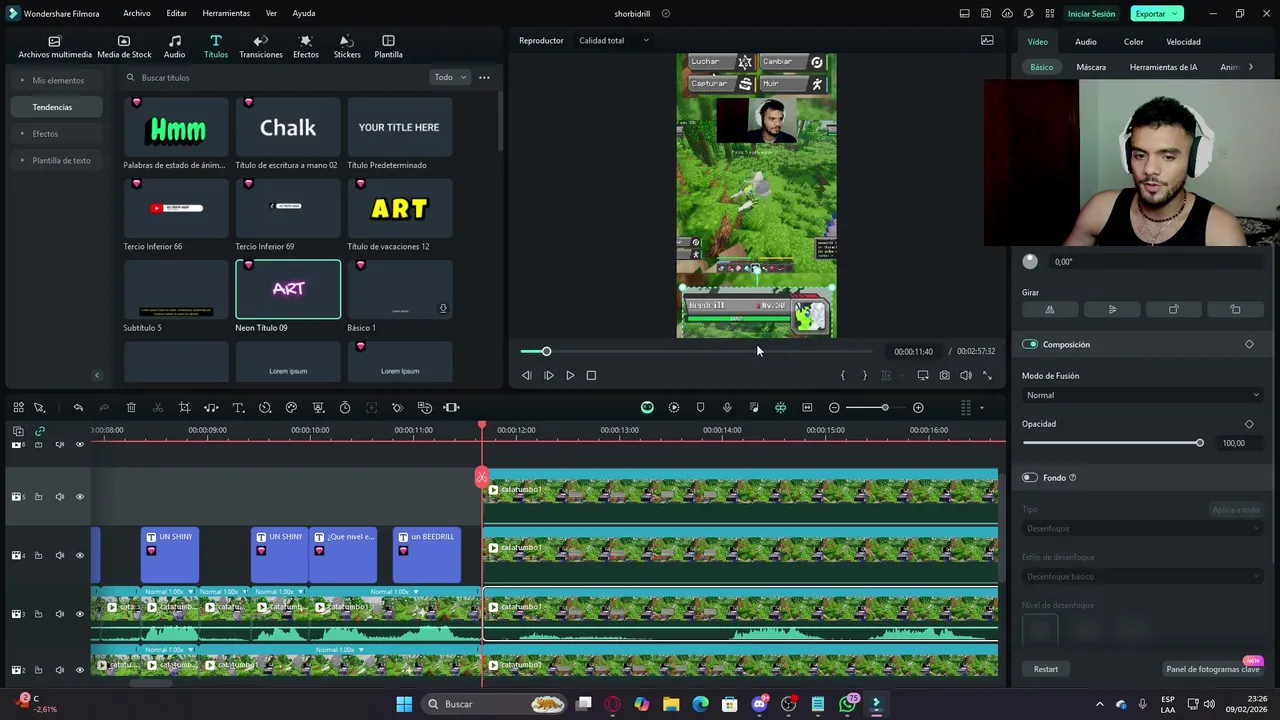This screenshot has width=1280, height=720.
Task: Show more property tabs with the right chevron
Action: [x=1251, y=67]
